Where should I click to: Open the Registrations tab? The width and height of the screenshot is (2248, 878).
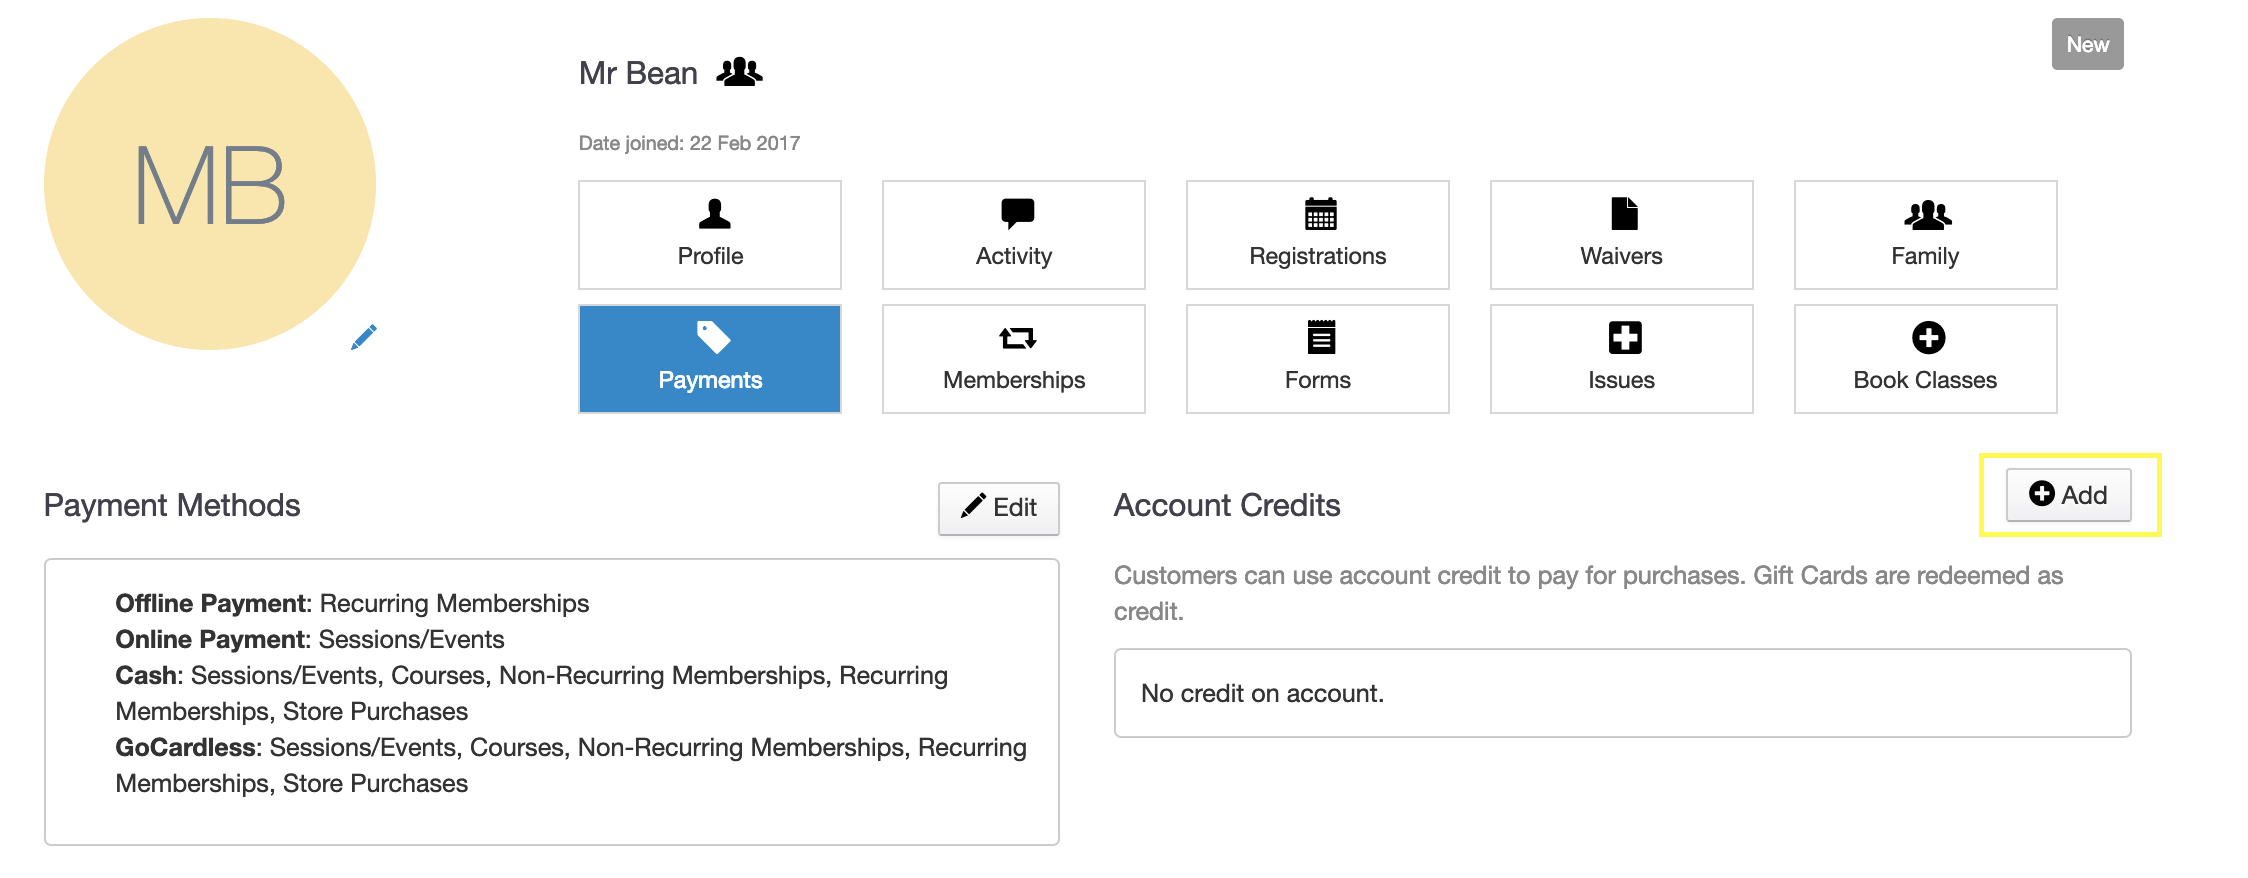(1317, 235)
